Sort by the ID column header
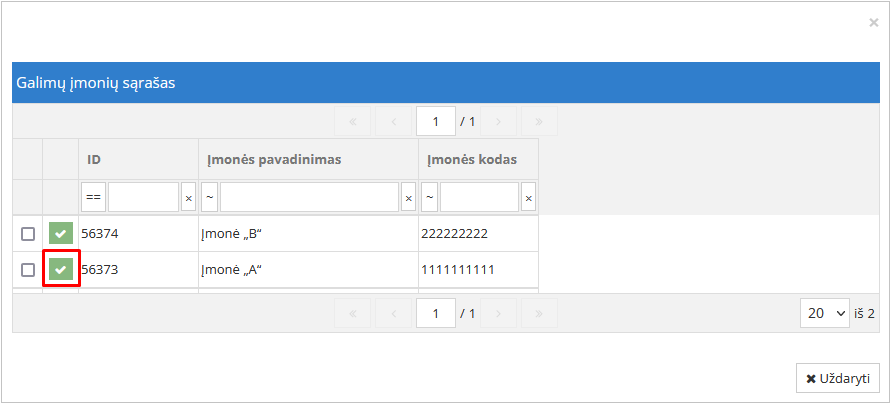Image resolution: width=891 pixels, height=404 pixels. (x=94, y=159)
